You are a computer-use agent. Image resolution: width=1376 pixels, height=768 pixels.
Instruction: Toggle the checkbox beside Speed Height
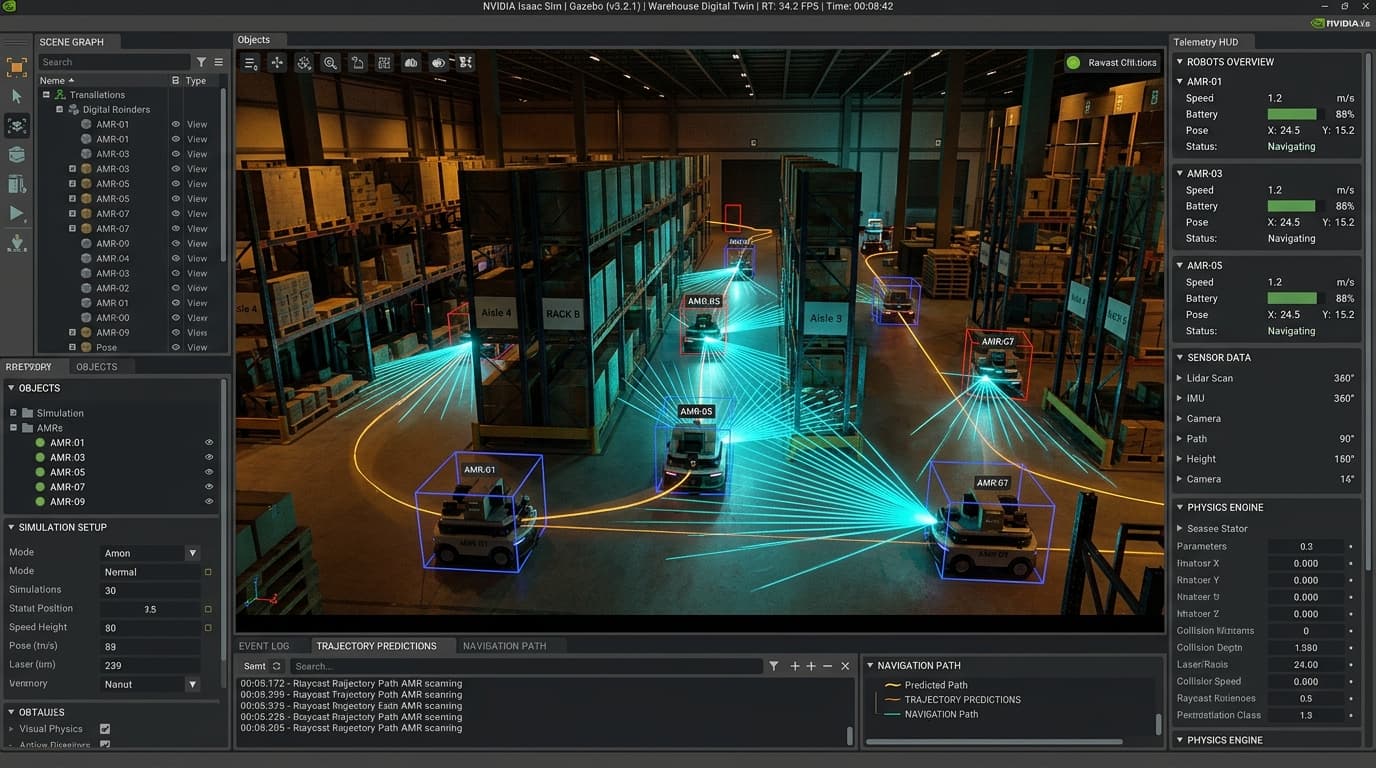pyautogui.click(x=208, y=628)
